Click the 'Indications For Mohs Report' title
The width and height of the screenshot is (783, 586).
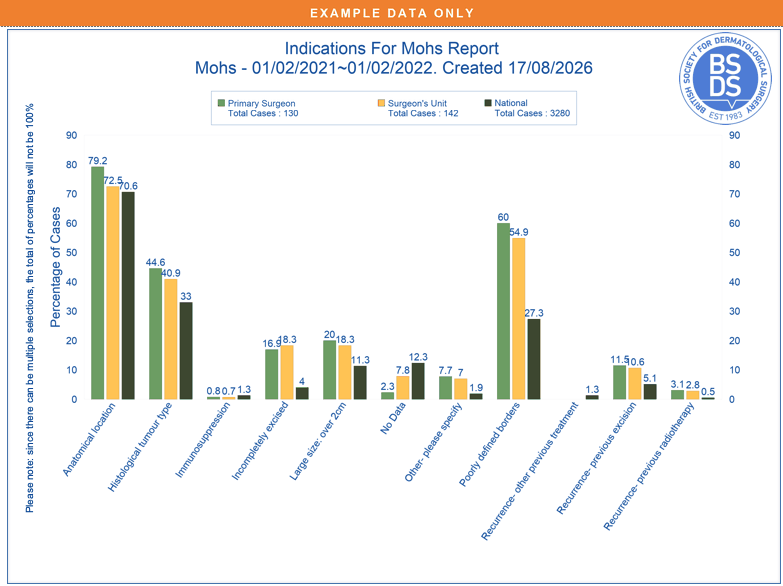pyautogui.click(x=392, y=48)
